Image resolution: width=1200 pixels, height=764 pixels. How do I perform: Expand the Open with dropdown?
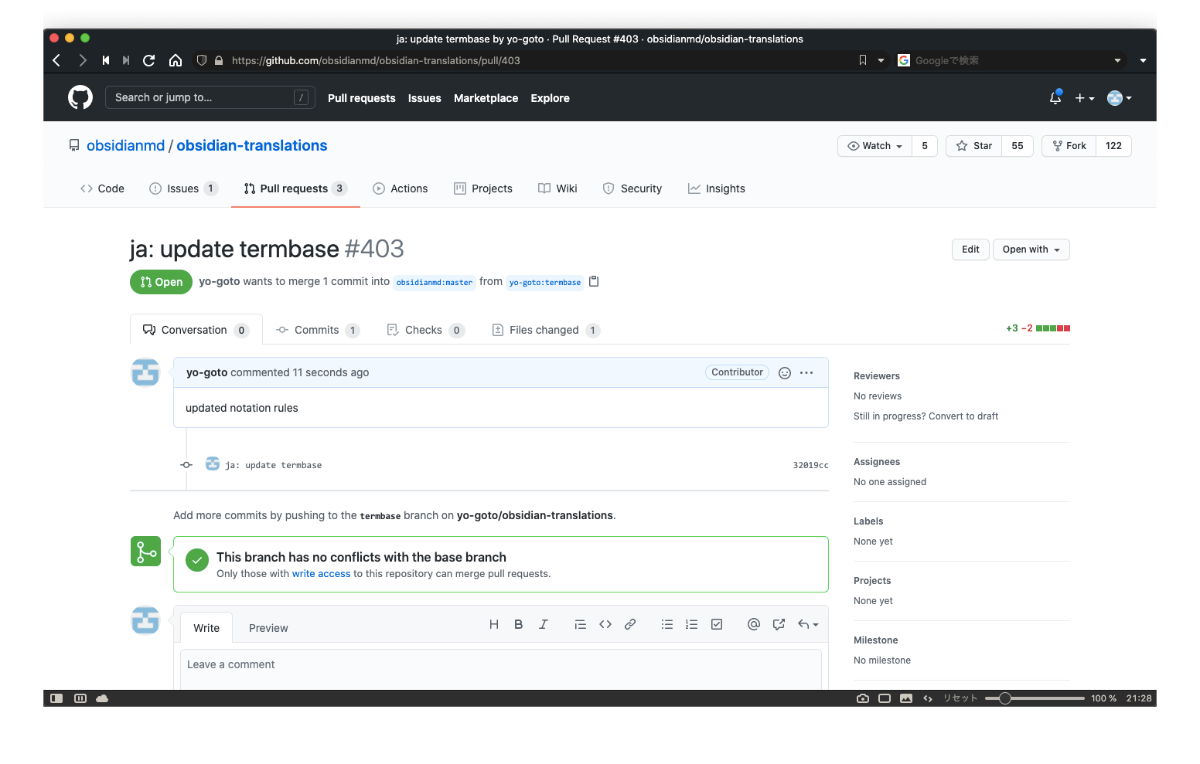[x=1031, y=249]
